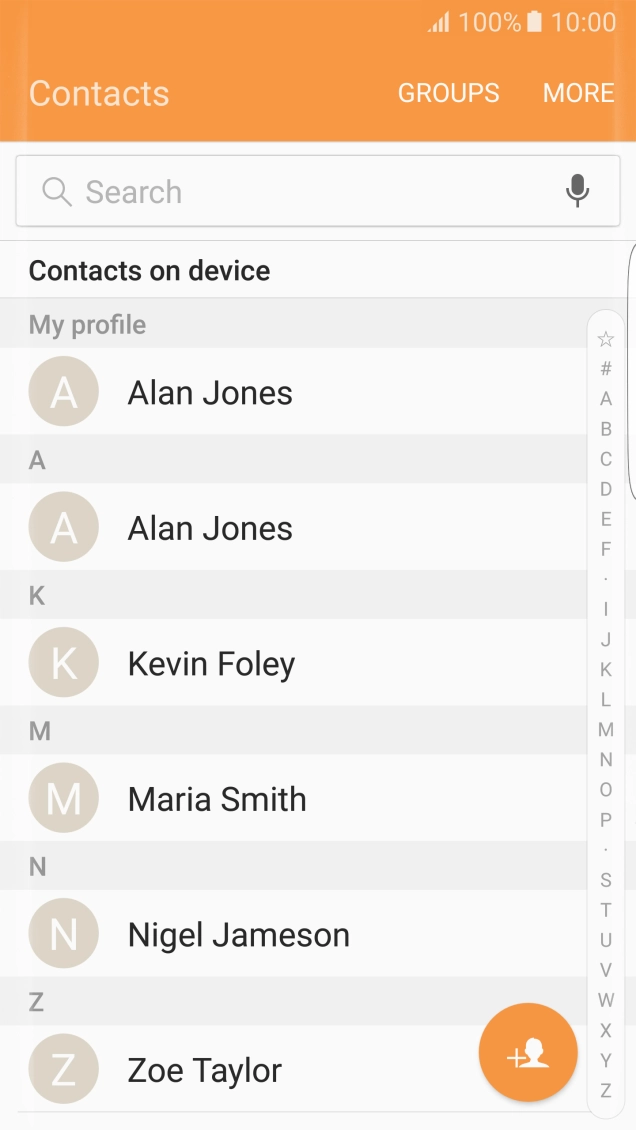Image resolution: width=636 pixels, height=1130 pixels.
Task: Tap the voice search microphone icon
Action: click(578, 191)
